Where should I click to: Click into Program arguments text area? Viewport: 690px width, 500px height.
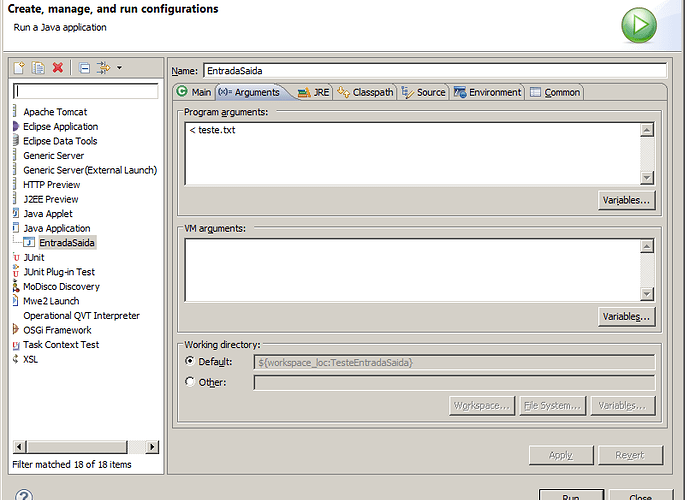[412, 154]
